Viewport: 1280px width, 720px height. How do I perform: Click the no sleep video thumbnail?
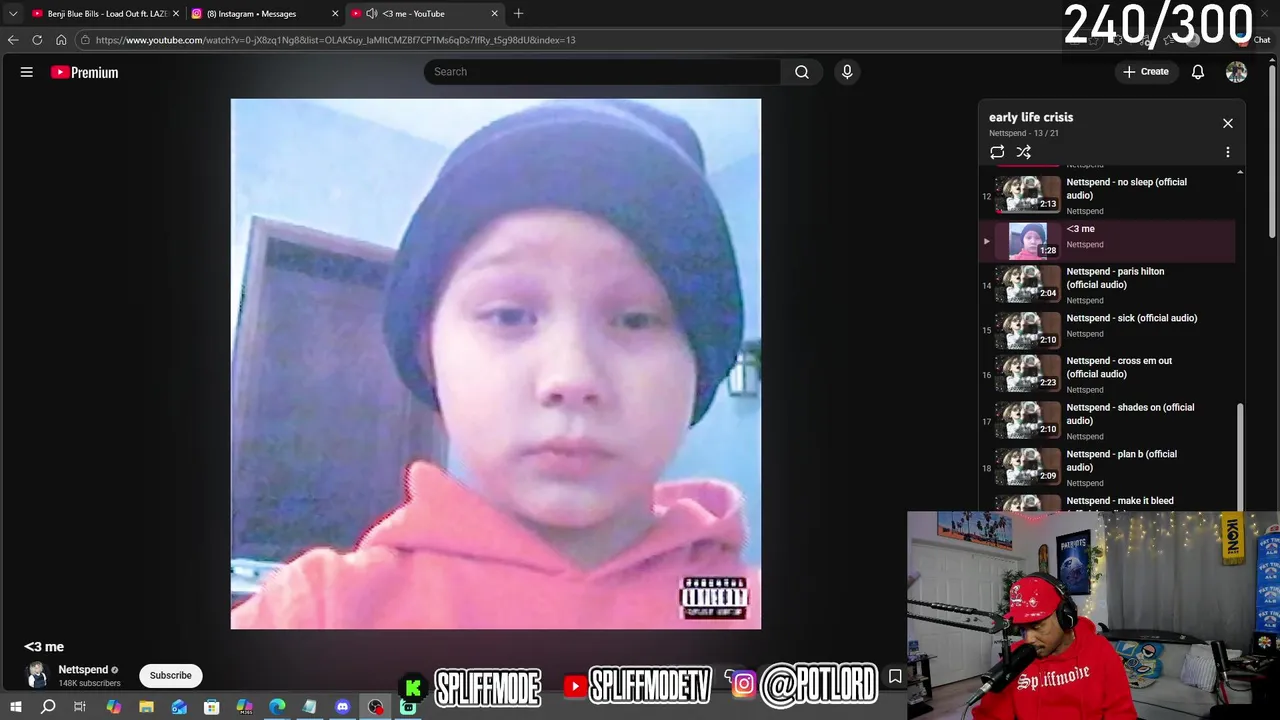(1028, 195)
